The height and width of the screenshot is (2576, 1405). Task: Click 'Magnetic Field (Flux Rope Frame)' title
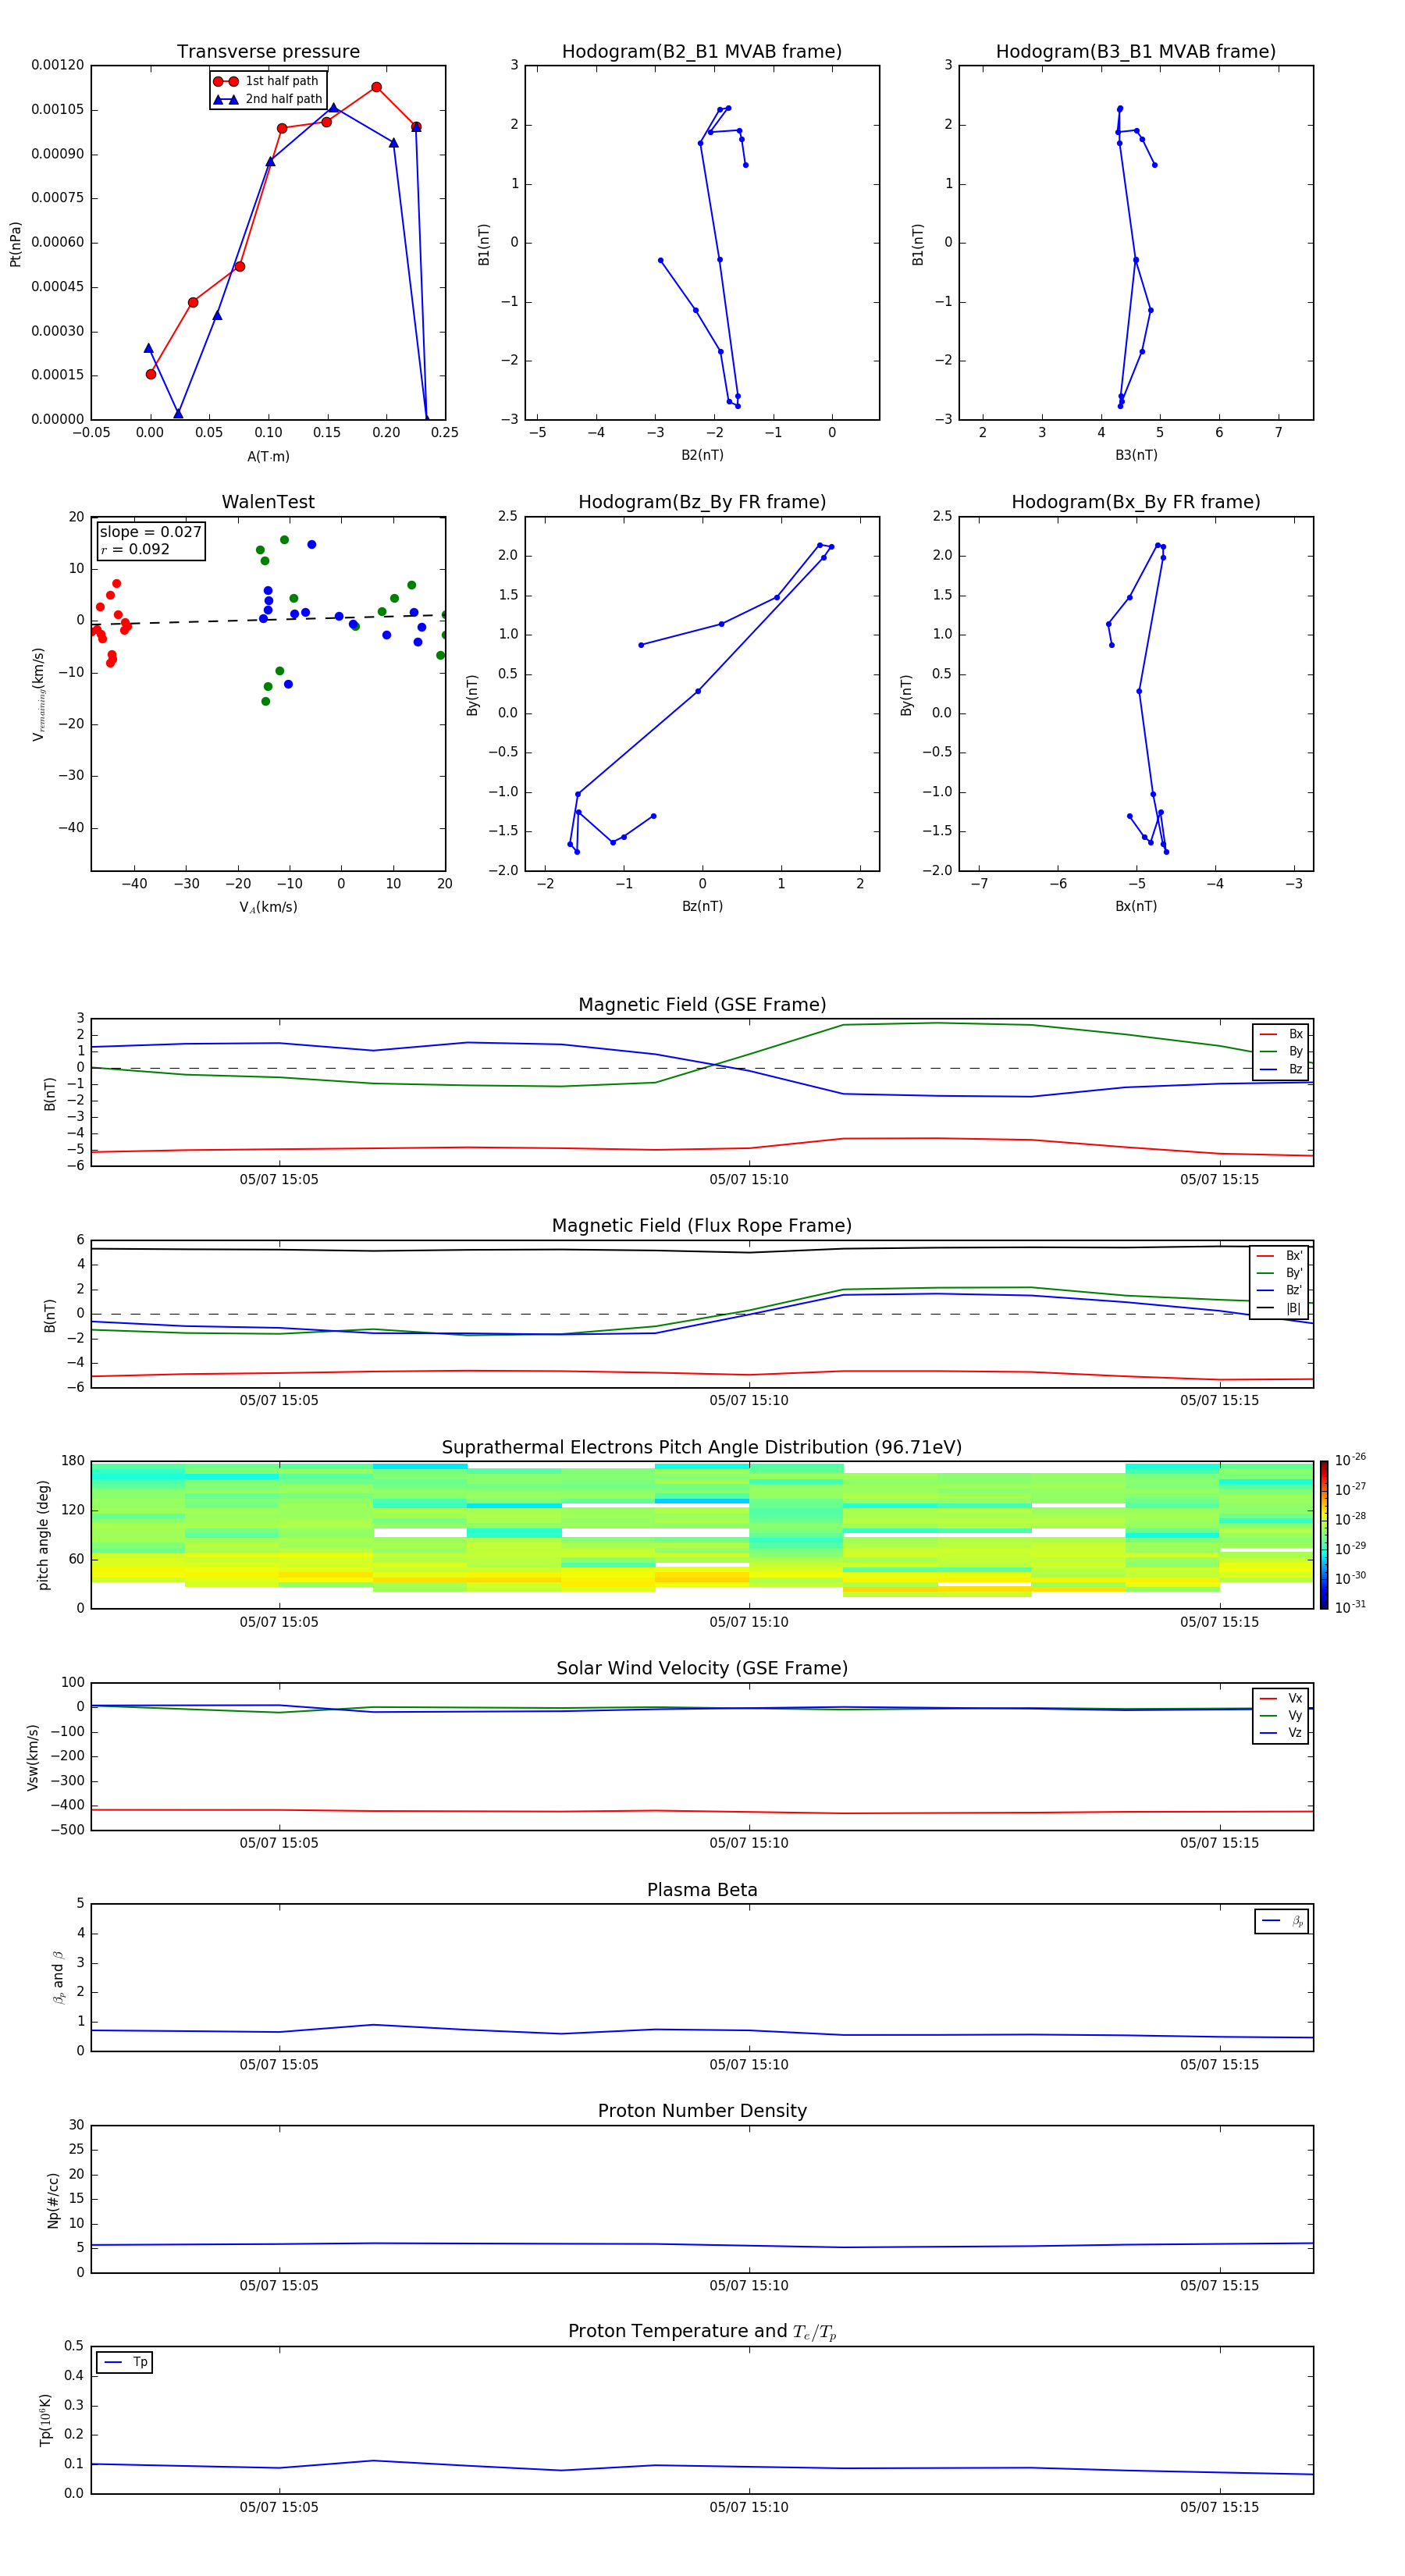[x=702, y=1226]
